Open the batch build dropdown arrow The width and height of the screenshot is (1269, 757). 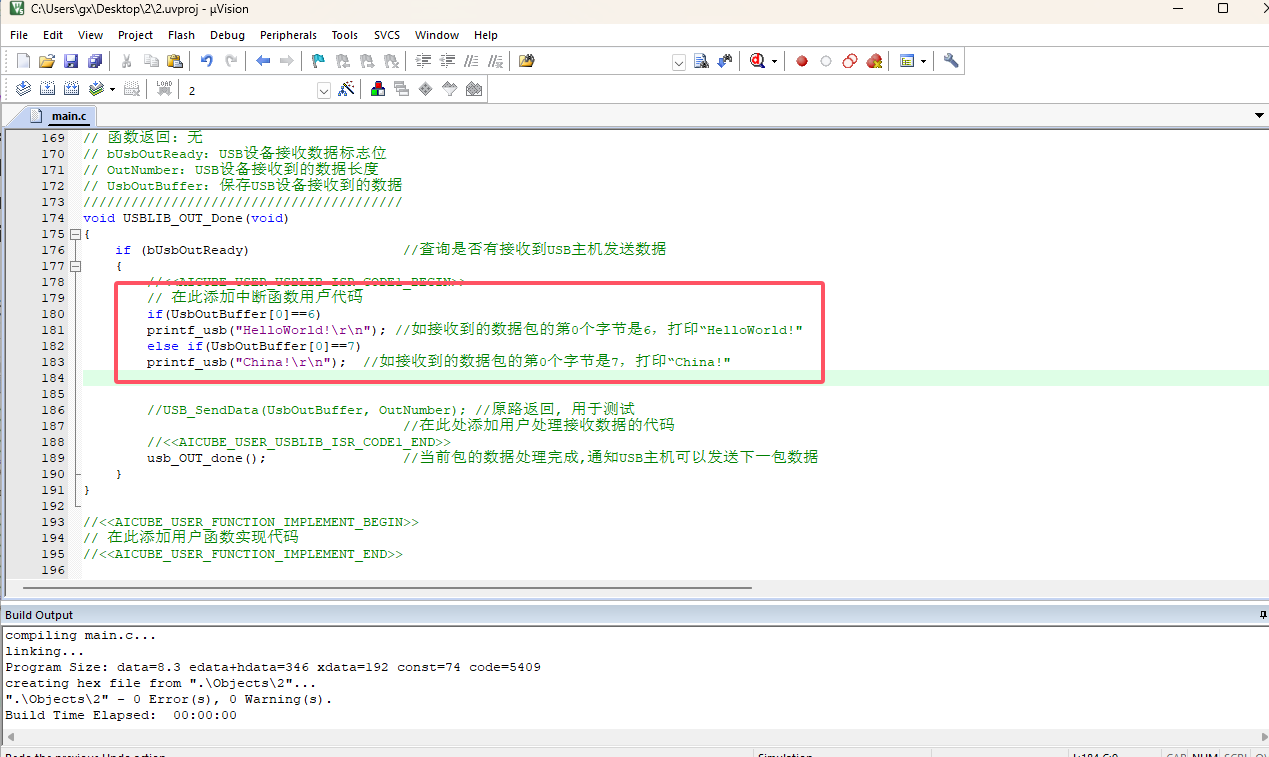pyautogui.click(x=112, y=89)
